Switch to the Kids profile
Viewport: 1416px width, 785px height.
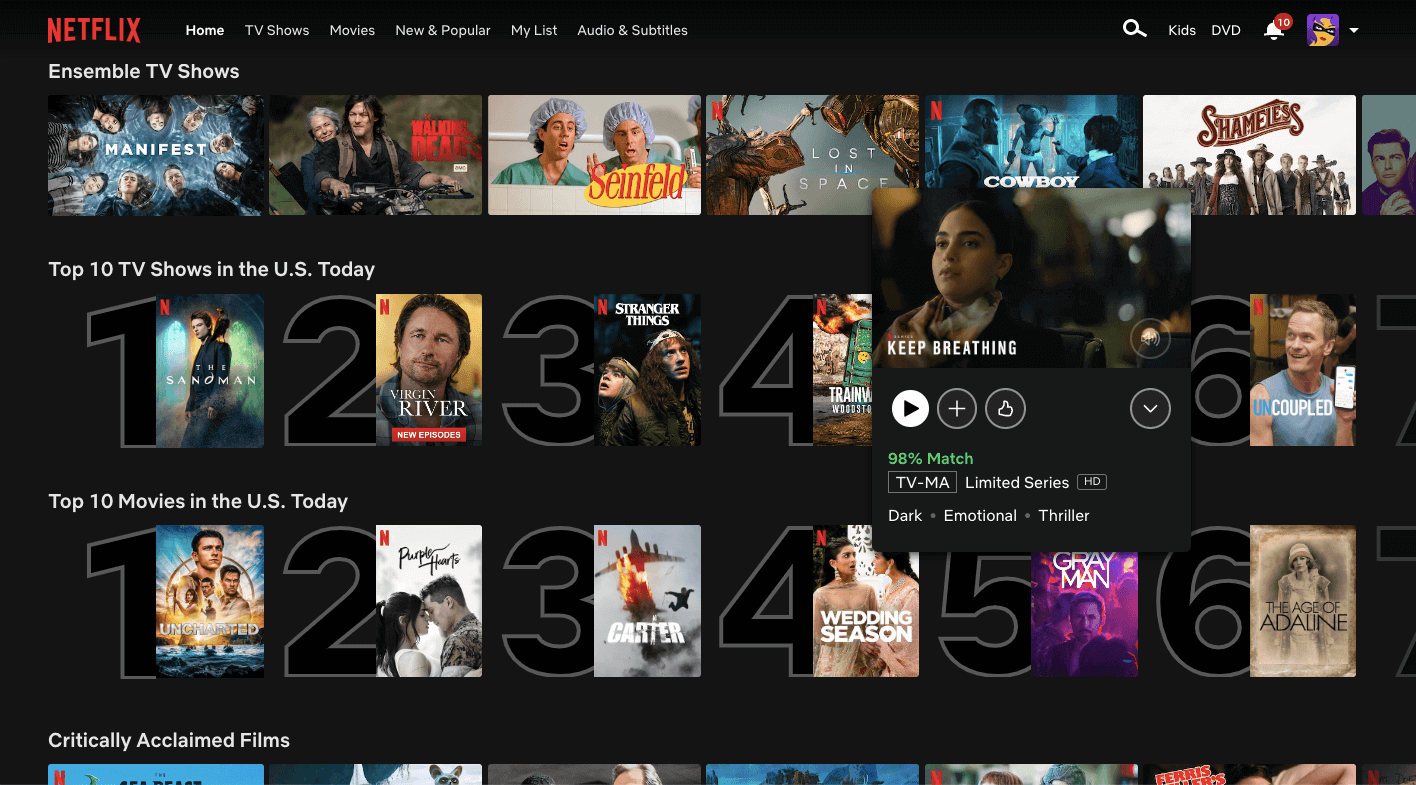tap(1181, 30)
